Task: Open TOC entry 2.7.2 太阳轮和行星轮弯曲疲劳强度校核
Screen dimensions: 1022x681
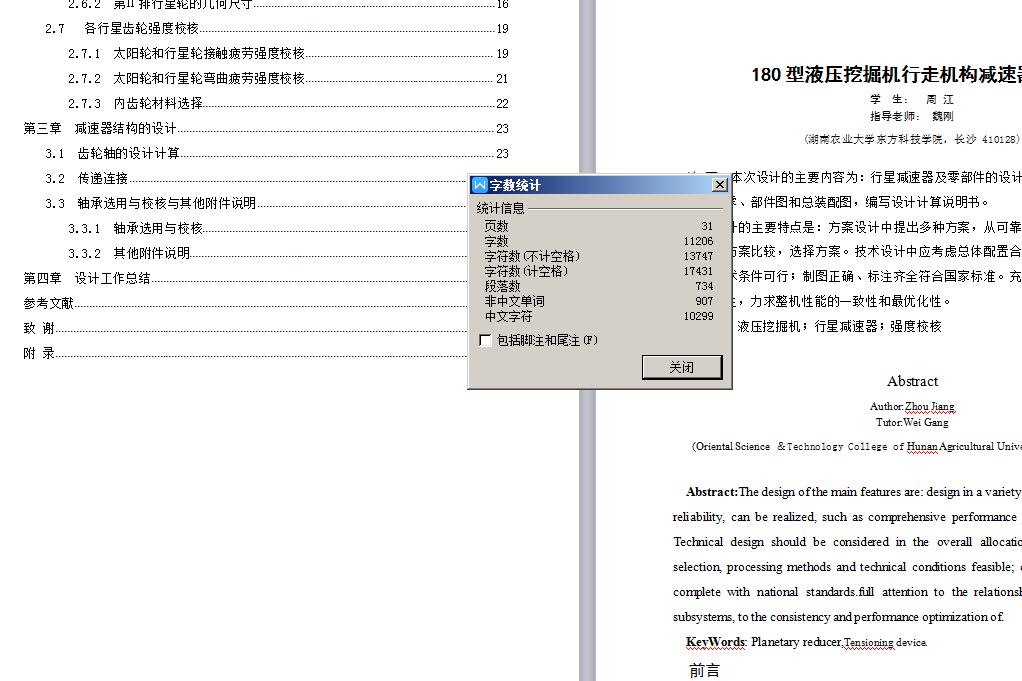Action: coord(288,78)
